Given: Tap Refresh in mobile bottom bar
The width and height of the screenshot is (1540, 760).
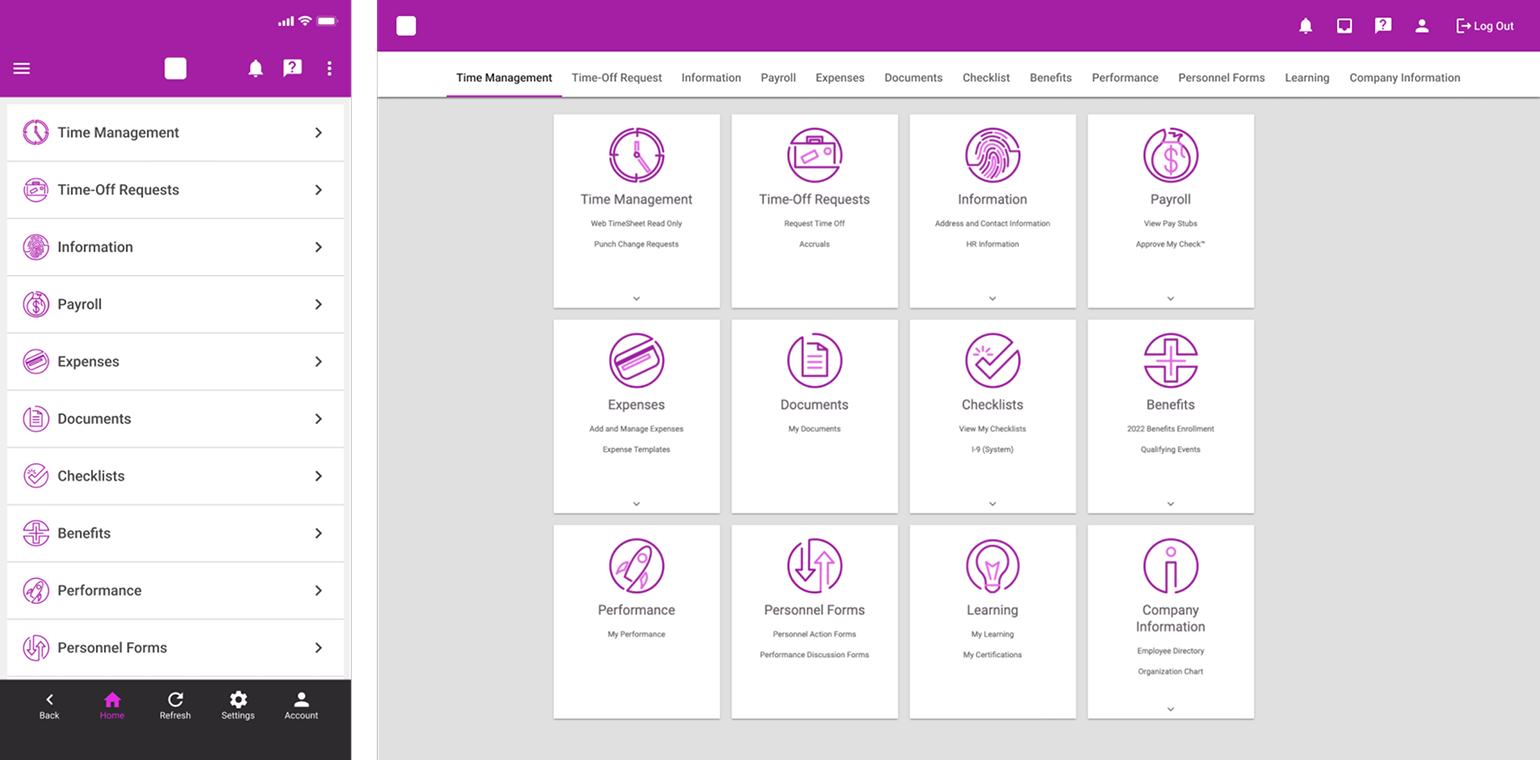Looking at the screenshot, I should [175, 706].
